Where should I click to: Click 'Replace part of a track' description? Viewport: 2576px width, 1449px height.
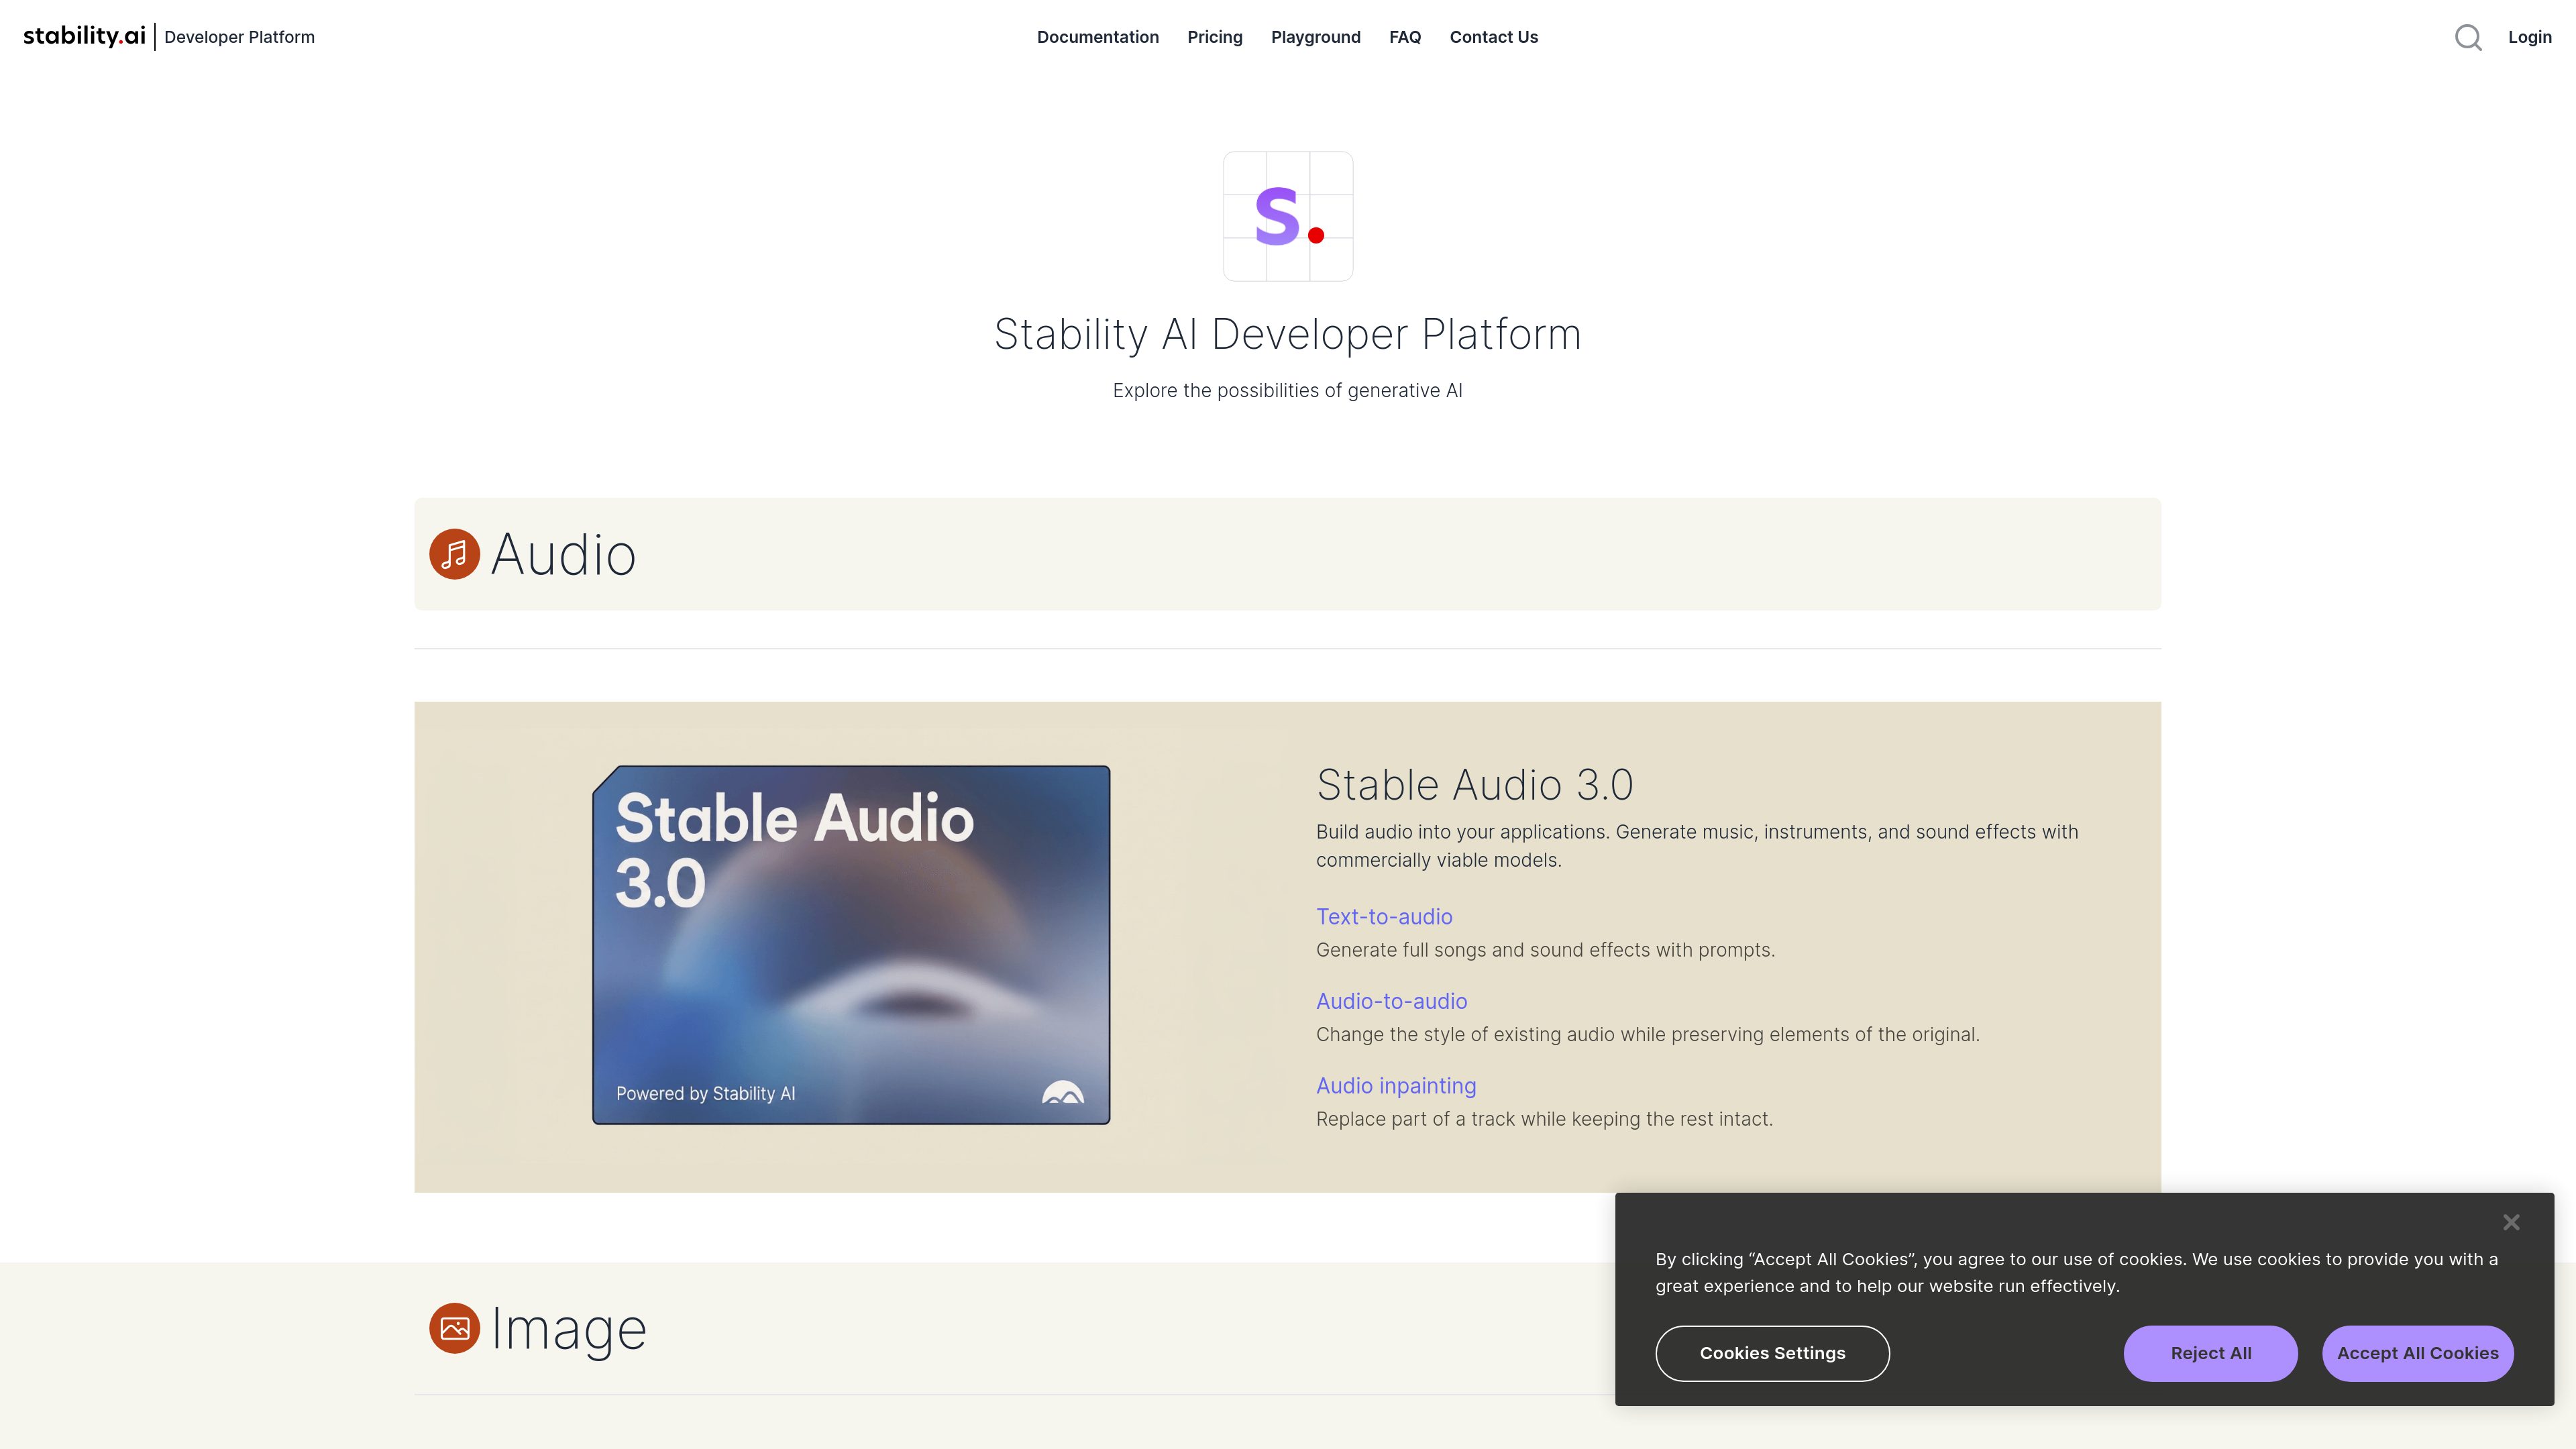[x=1544, y=1119]
